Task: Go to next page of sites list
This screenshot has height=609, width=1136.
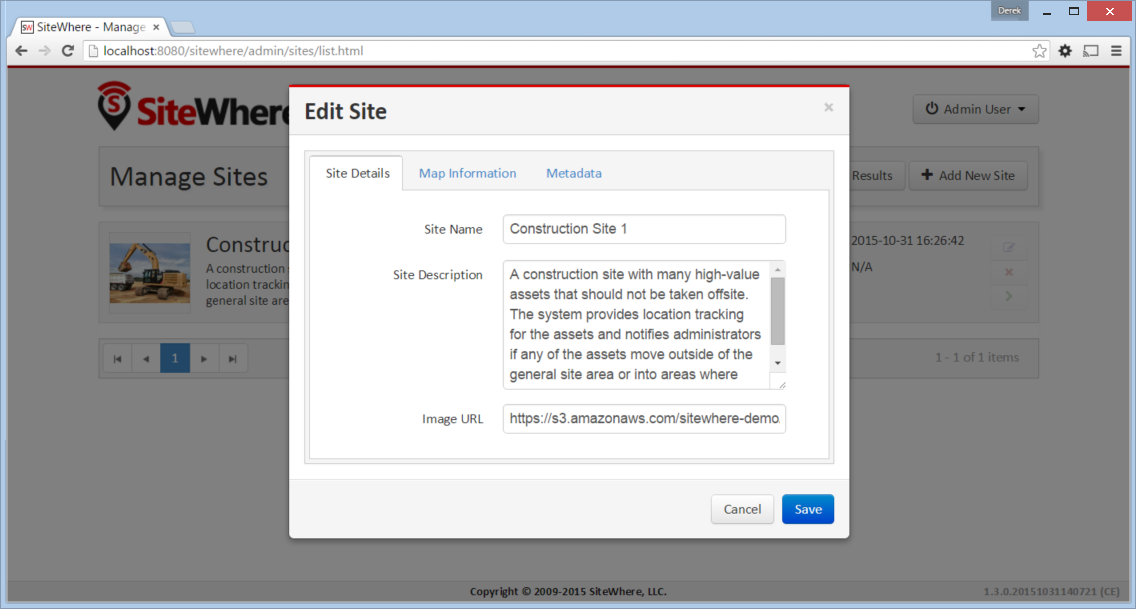Action: click(204, 358)
